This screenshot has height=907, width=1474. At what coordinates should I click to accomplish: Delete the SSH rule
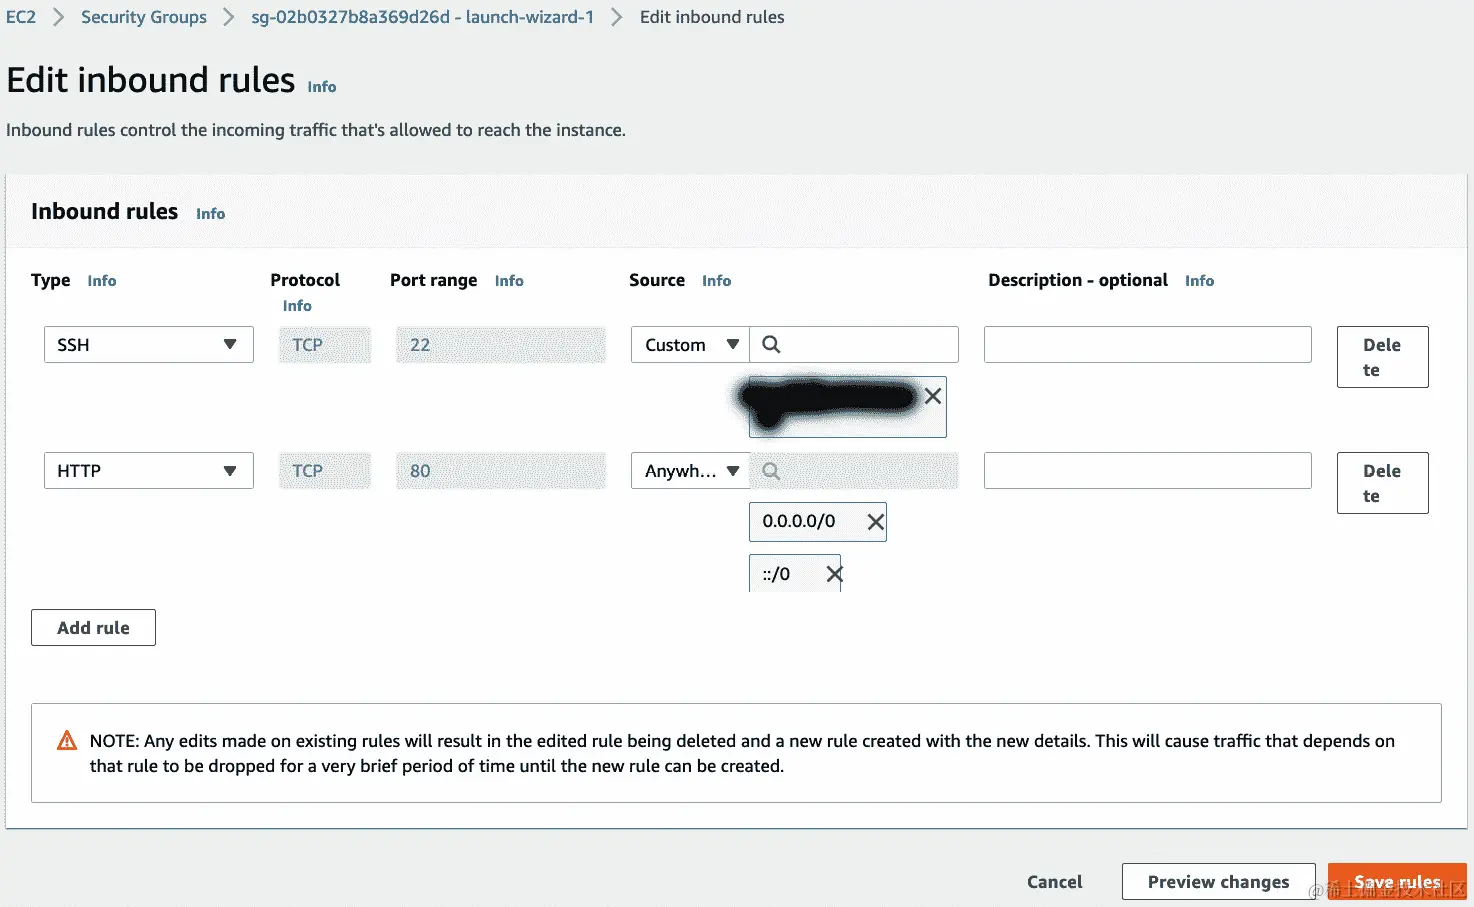[1382, 357]
